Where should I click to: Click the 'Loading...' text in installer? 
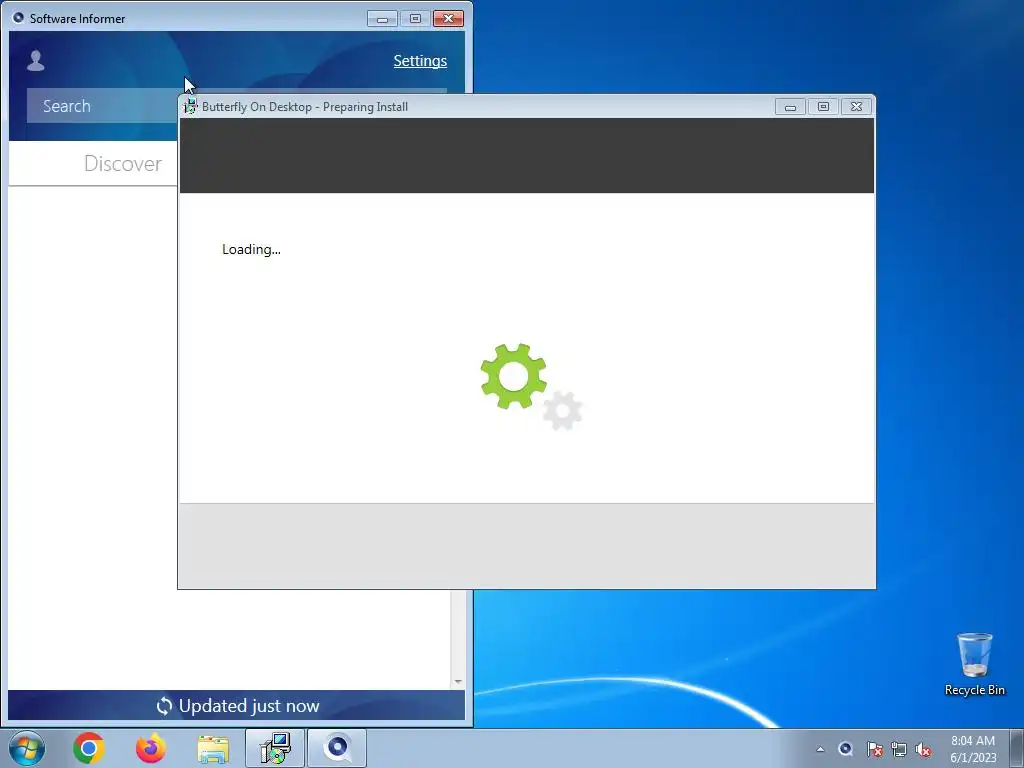click(x=251, y=249)
